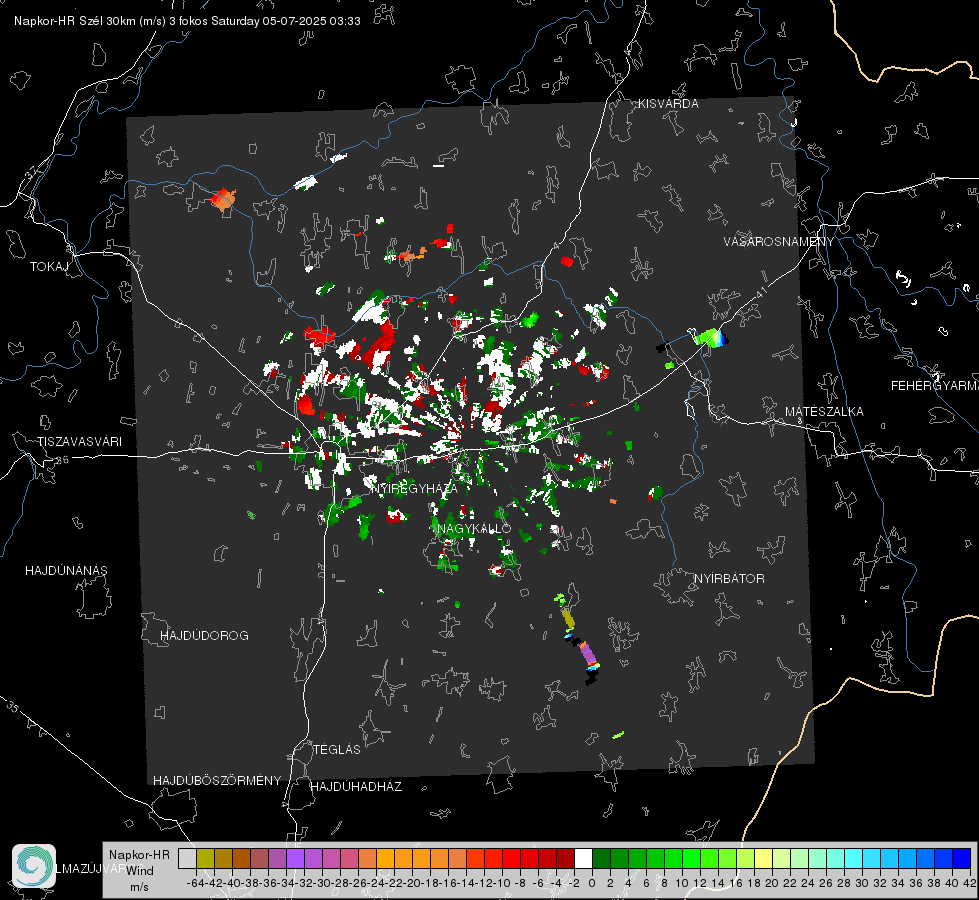Click the swirl logo icon in the corner
The width and height of the screenshot is (979, 900).
(x=34, y=866)
